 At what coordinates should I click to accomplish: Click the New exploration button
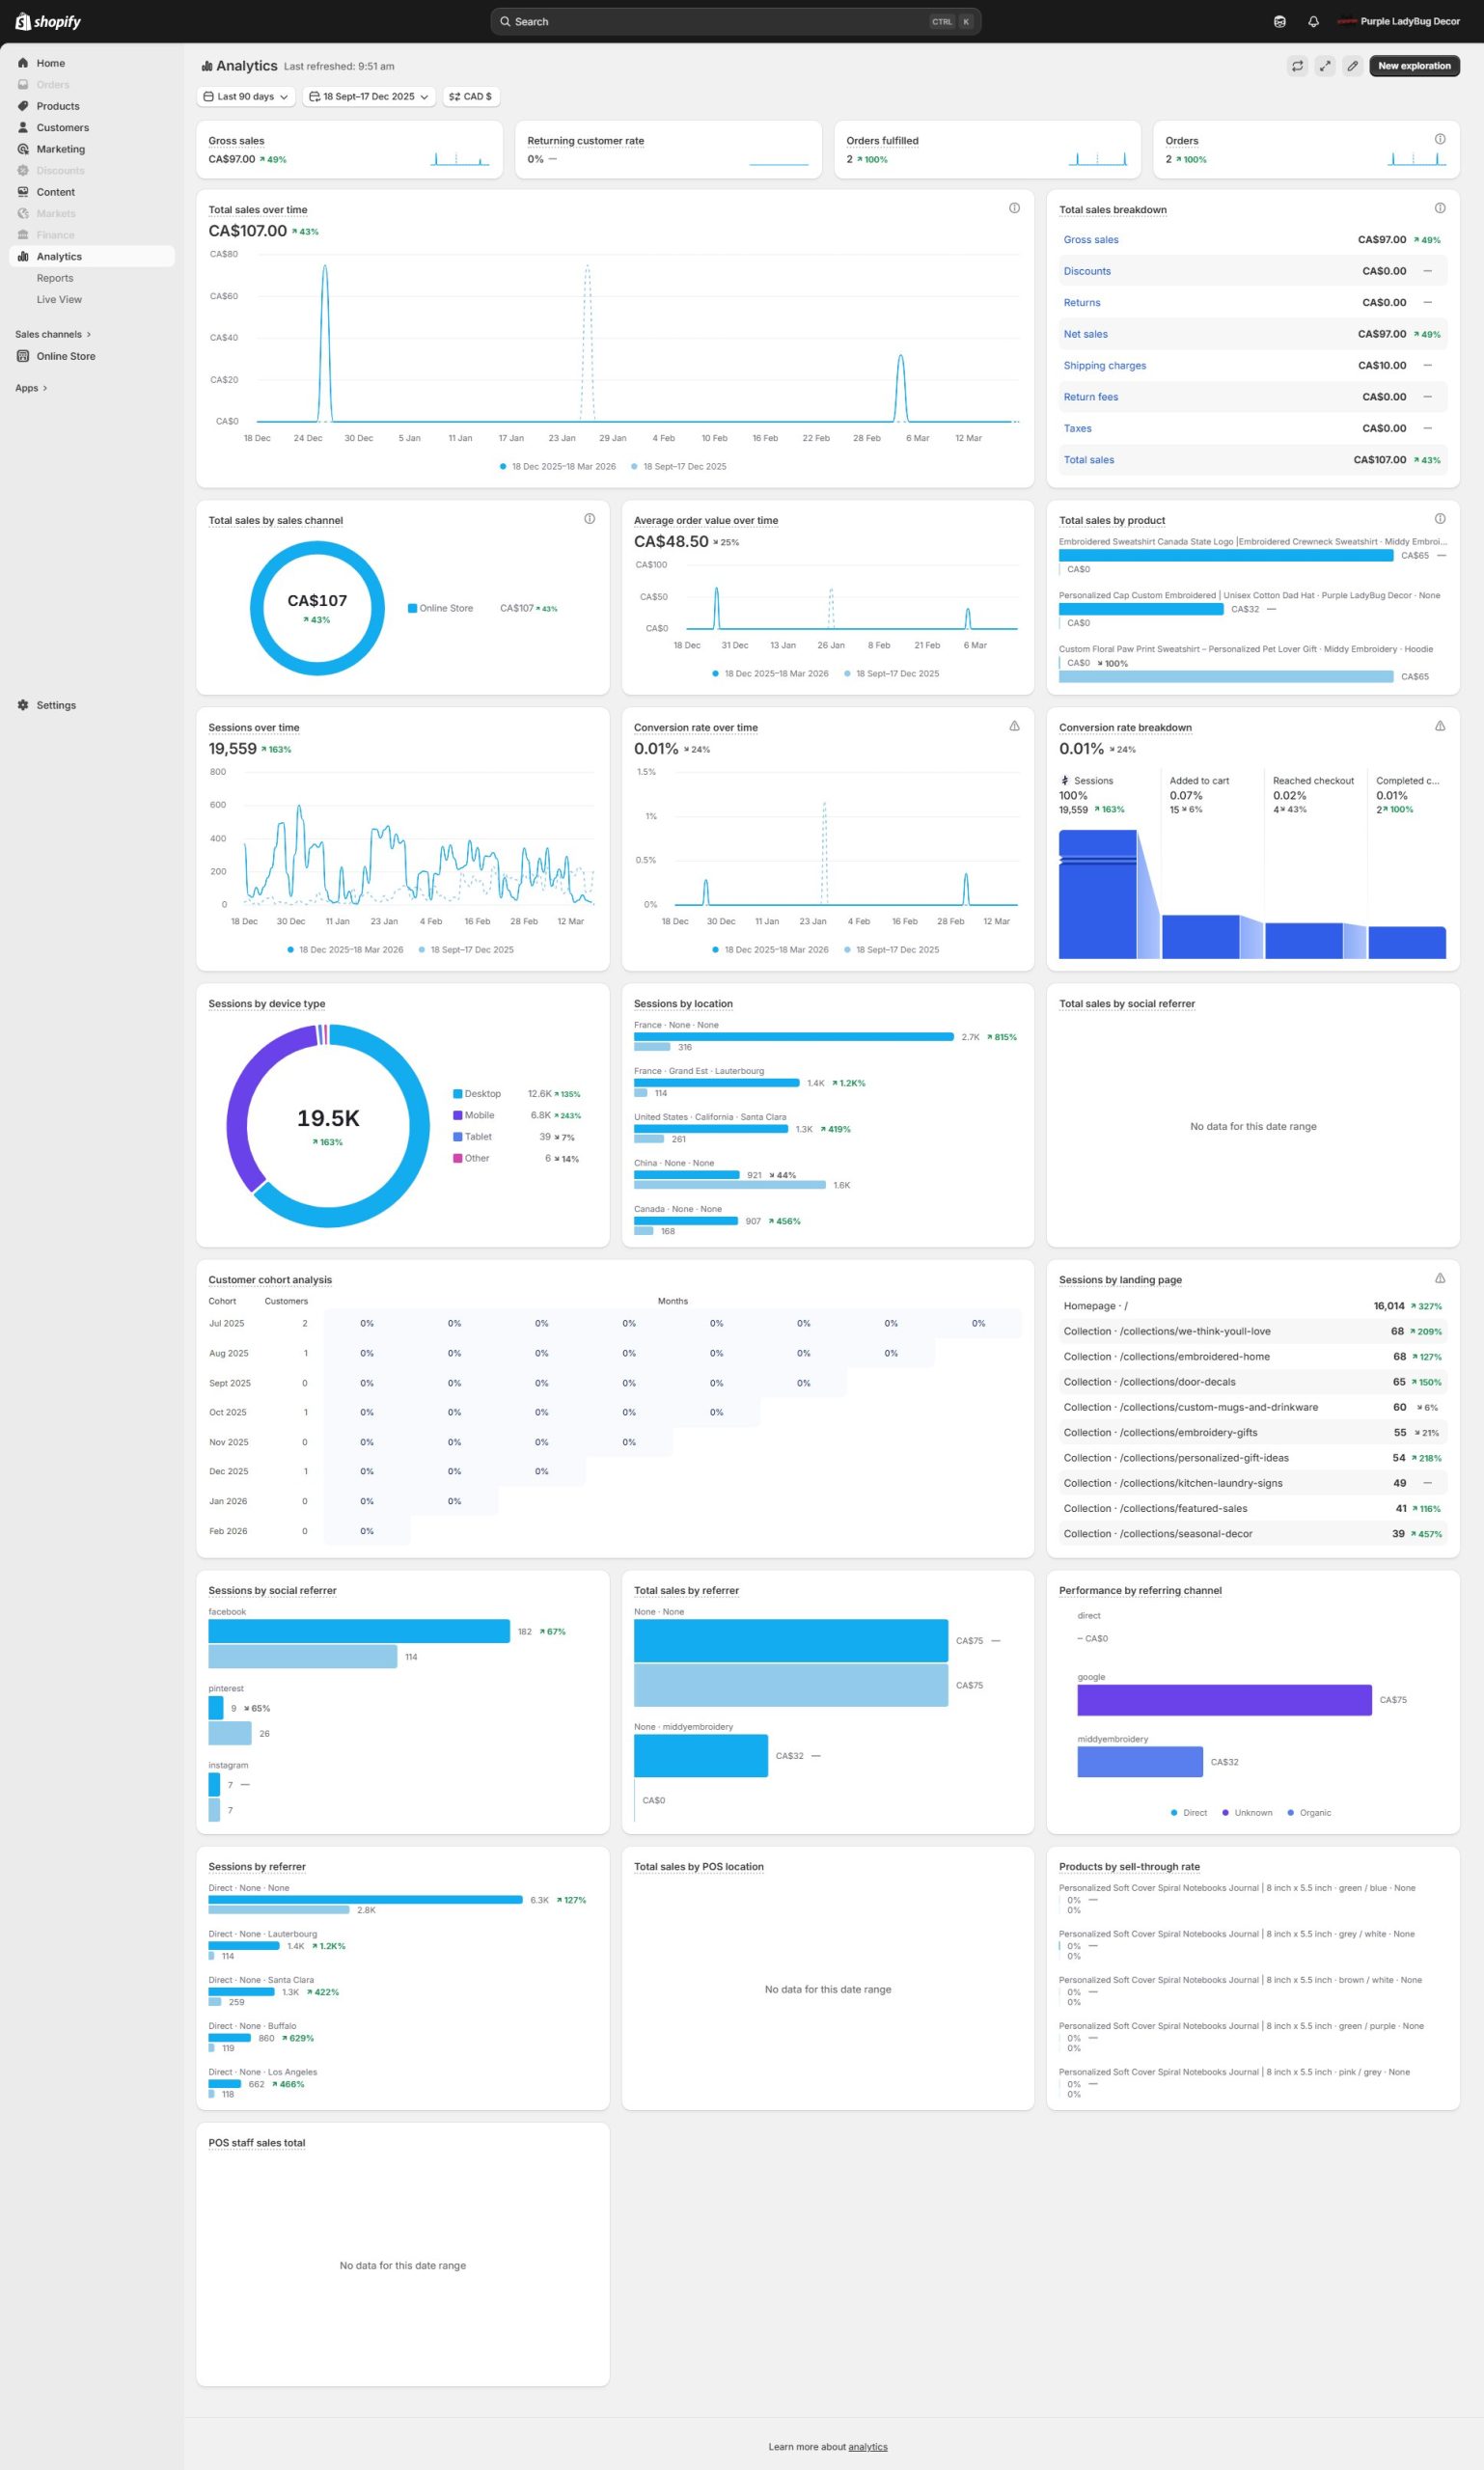[x=1413, y=66]
